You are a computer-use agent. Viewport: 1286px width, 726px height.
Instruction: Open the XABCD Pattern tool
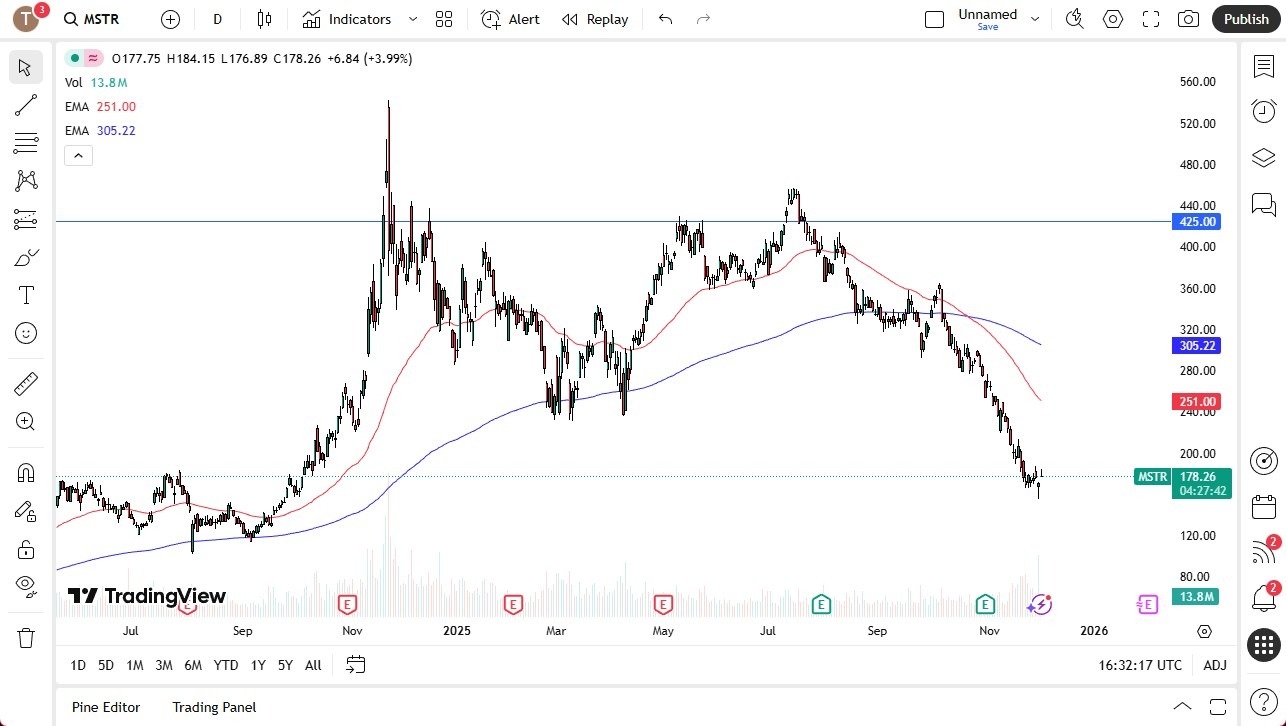(26, 180)
